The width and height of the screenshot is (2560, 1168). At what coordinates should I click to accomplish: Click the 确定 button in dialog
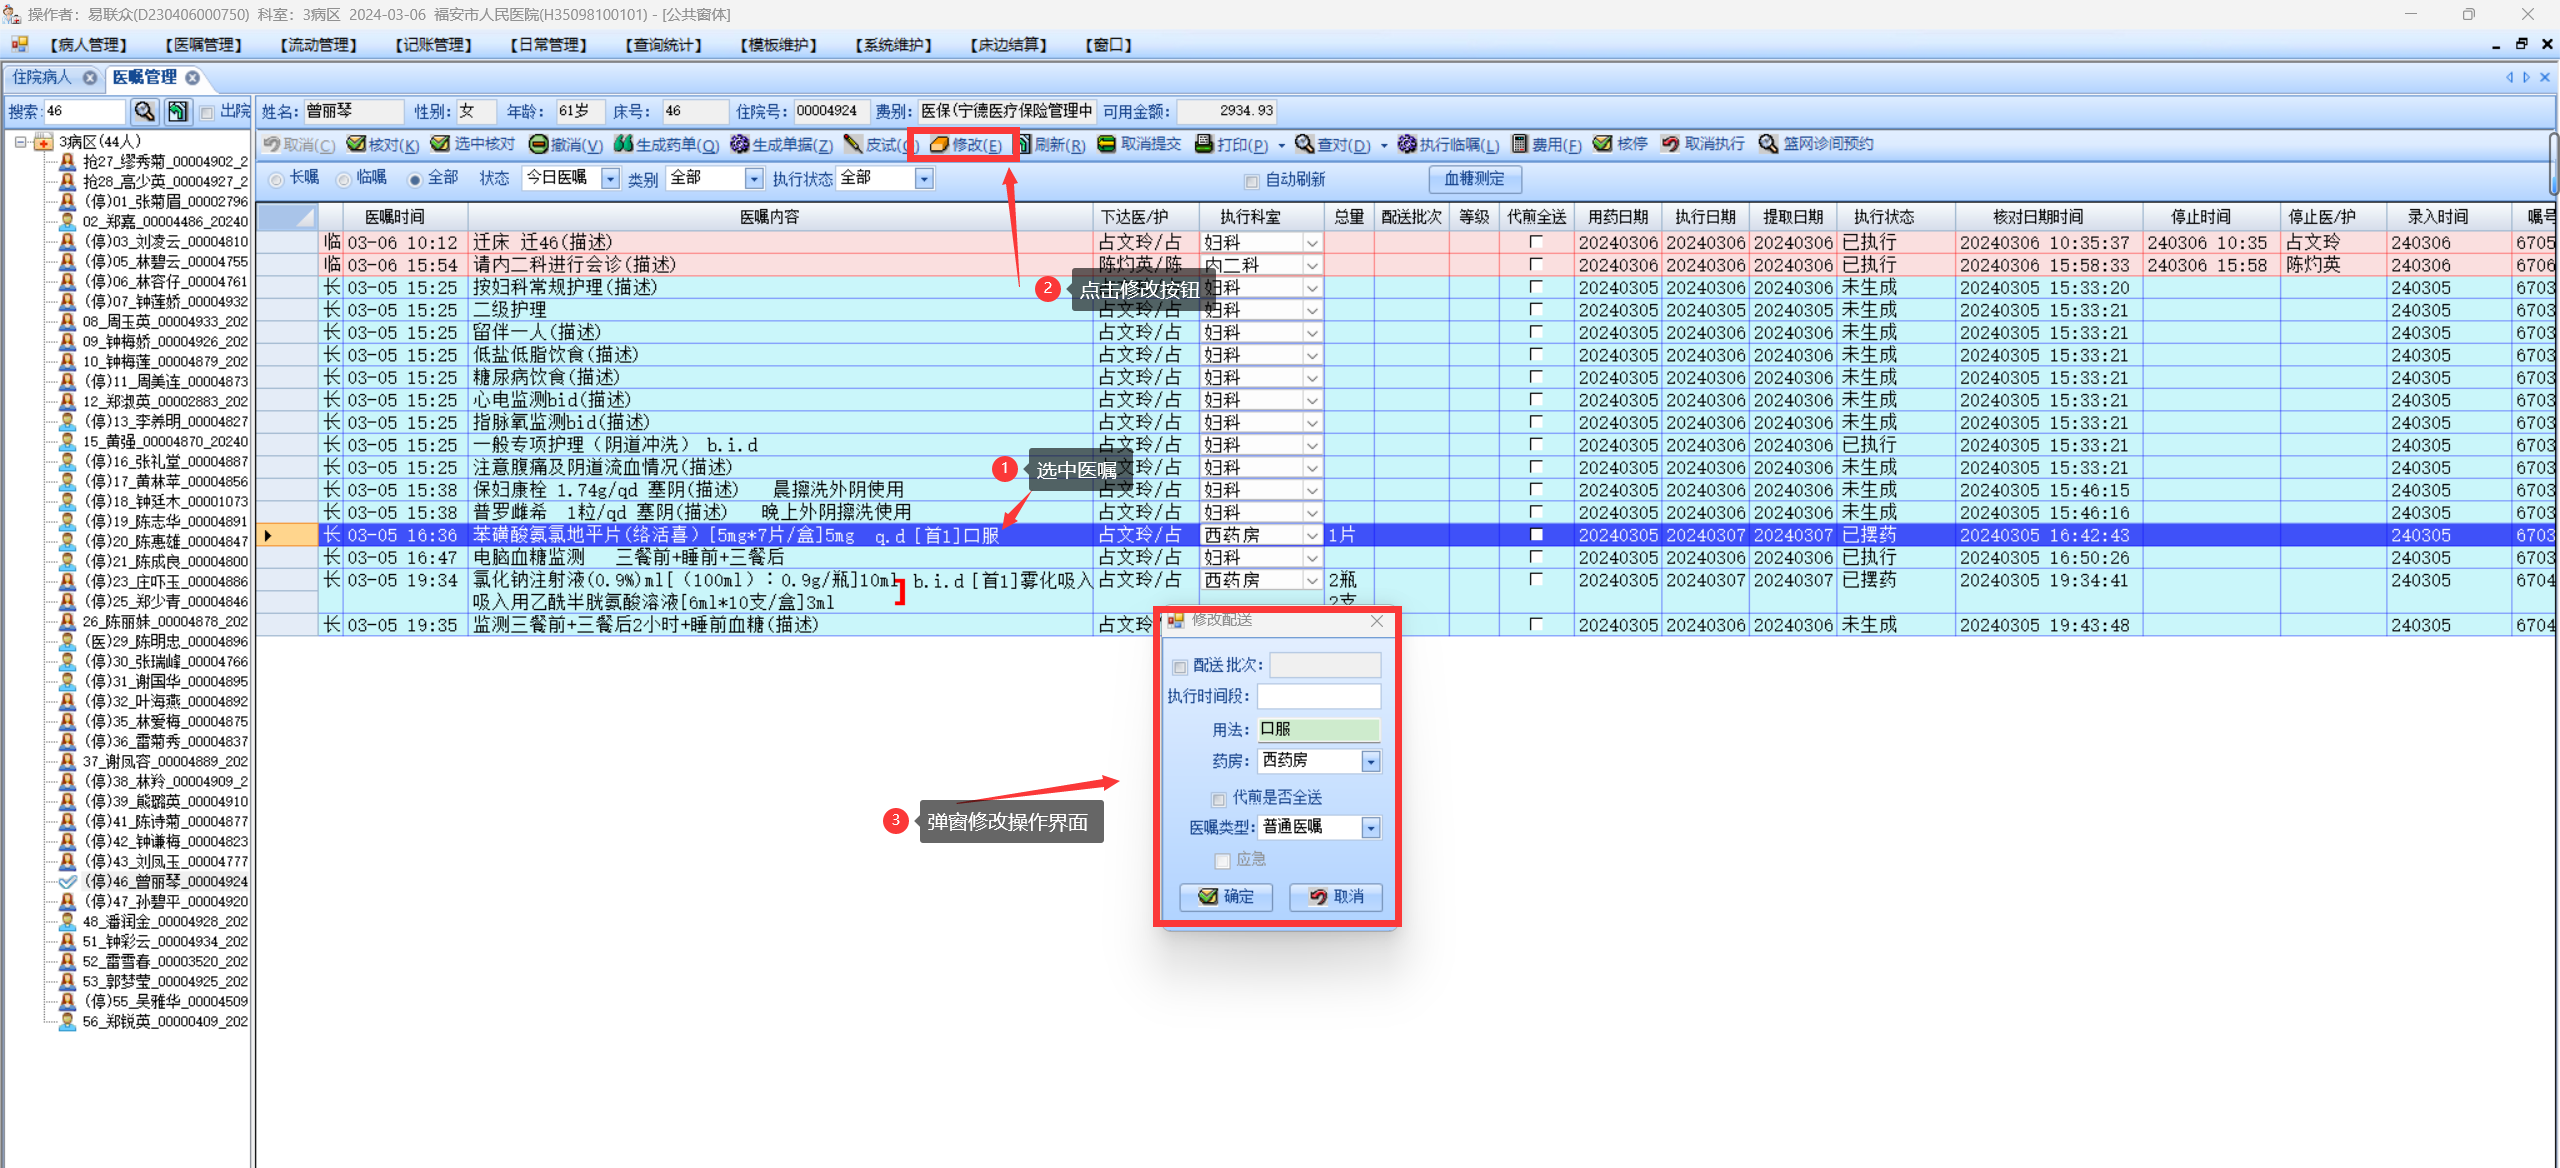pyautogui.click(x=1226, y=897)
